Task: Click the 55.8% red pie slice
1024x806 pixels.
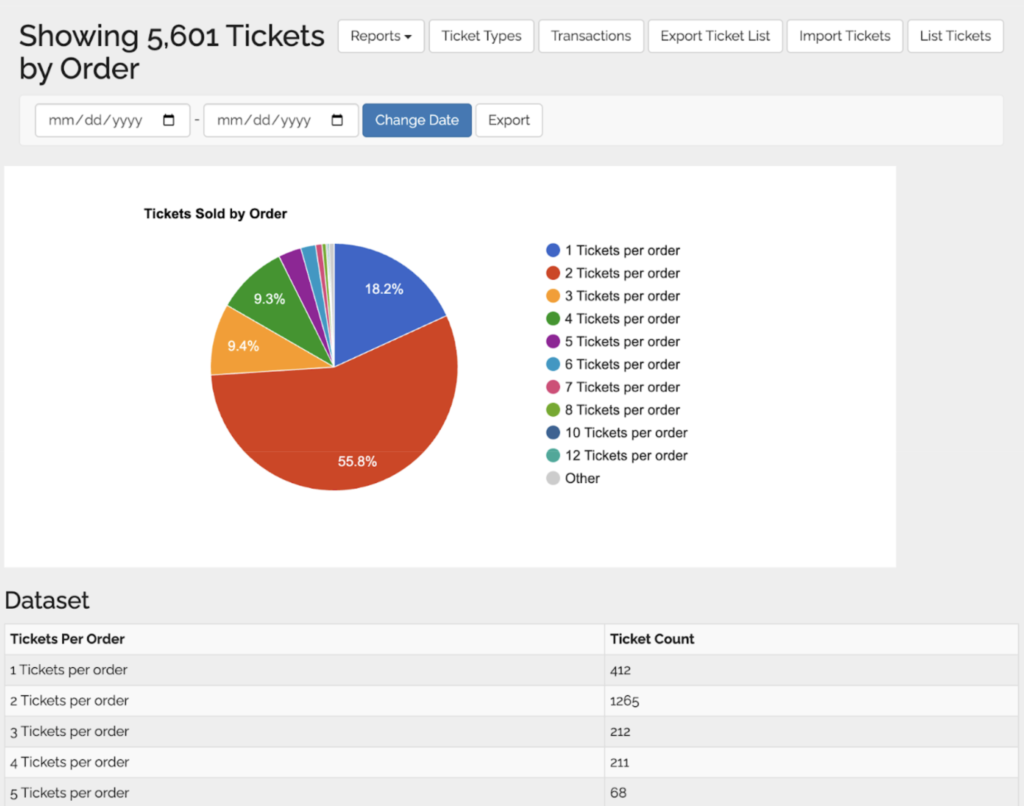Action: point(340,430)
